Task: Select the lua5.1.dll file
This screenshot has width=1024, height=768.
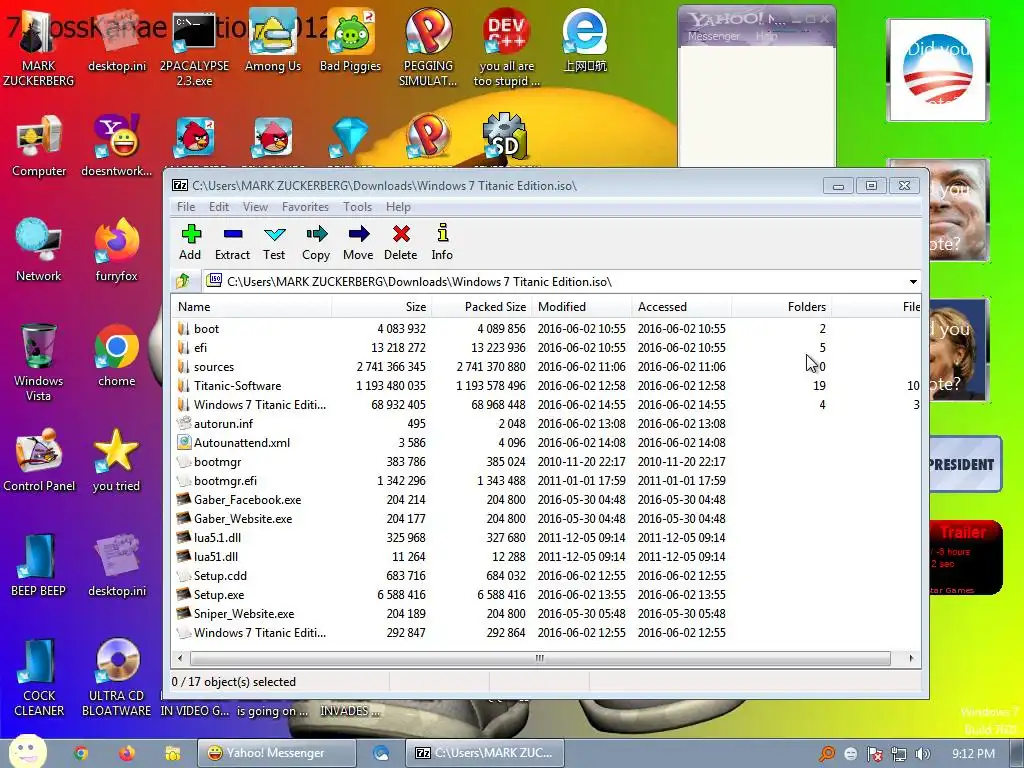Action: point(546,537)
